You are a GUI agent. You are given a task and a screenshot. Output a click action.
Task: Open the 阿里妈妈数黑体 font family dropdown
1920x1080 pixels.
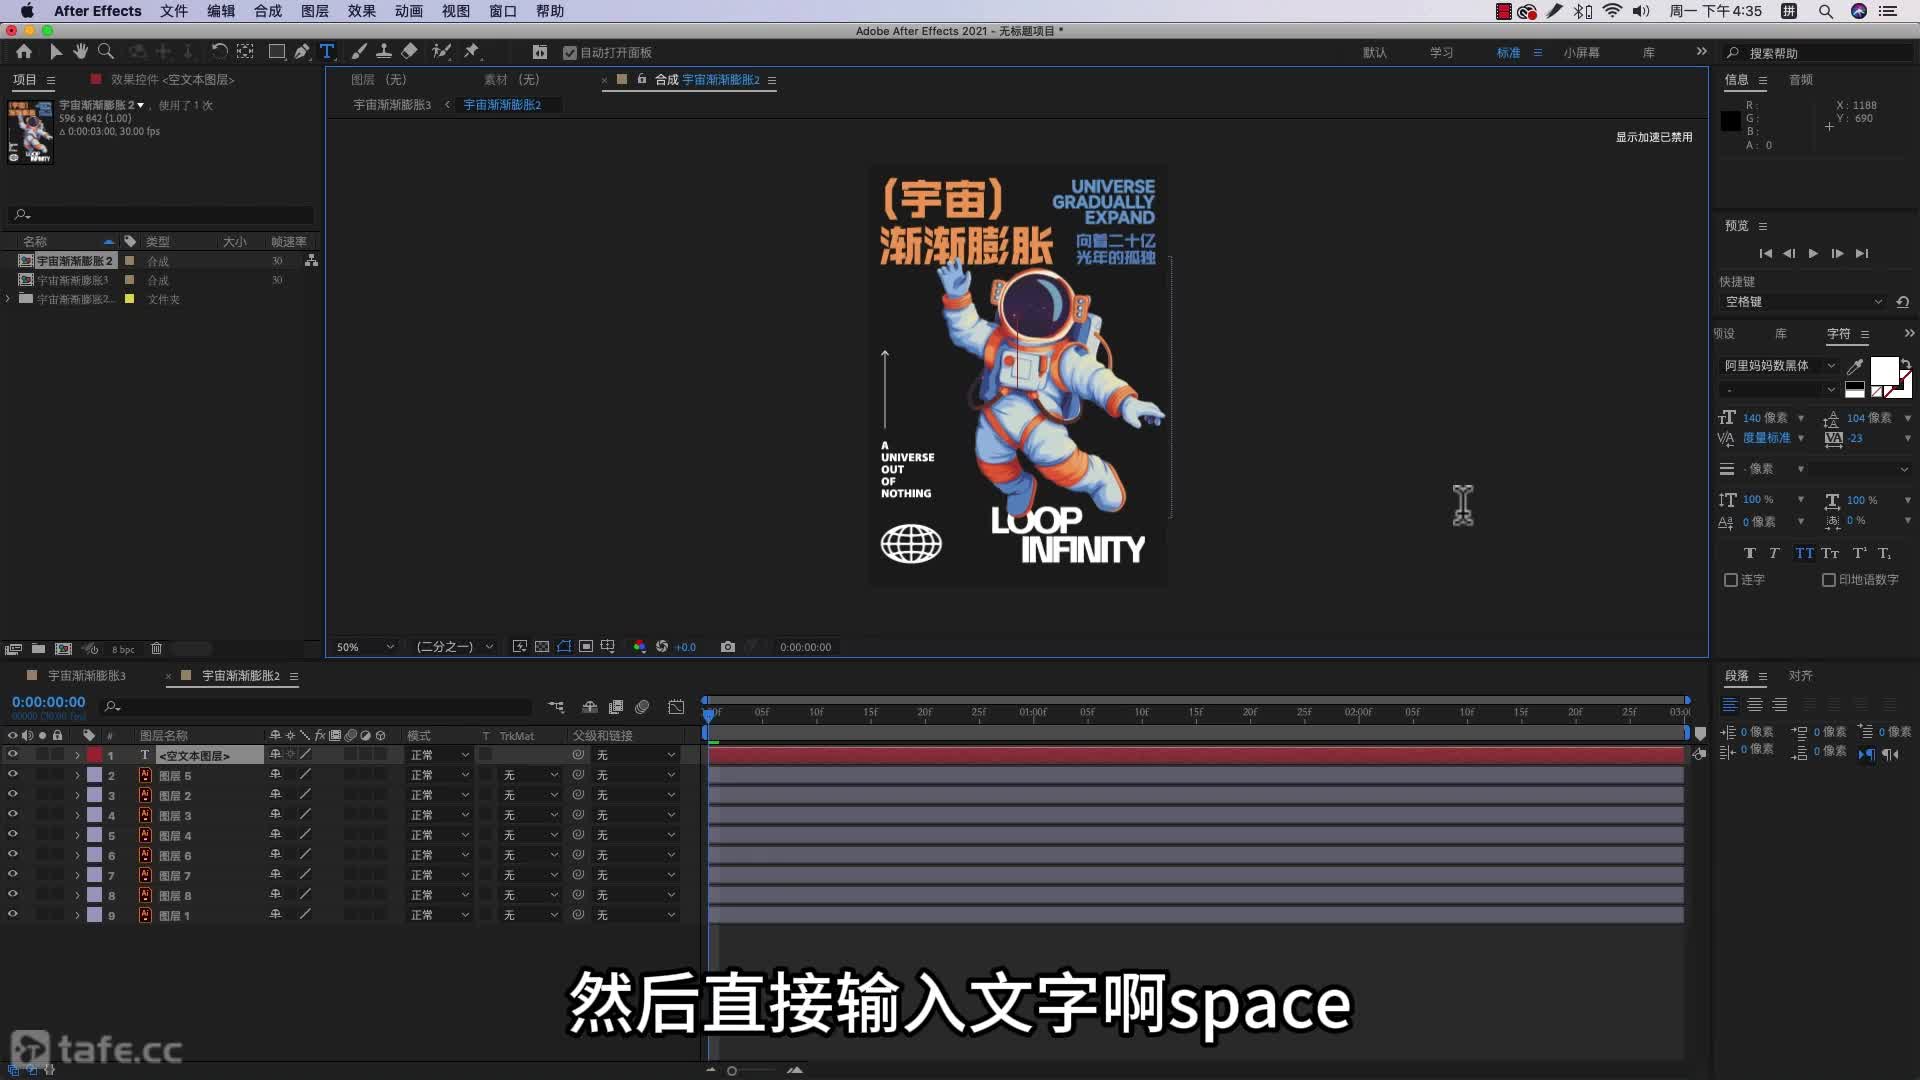tap(1833, 365)
